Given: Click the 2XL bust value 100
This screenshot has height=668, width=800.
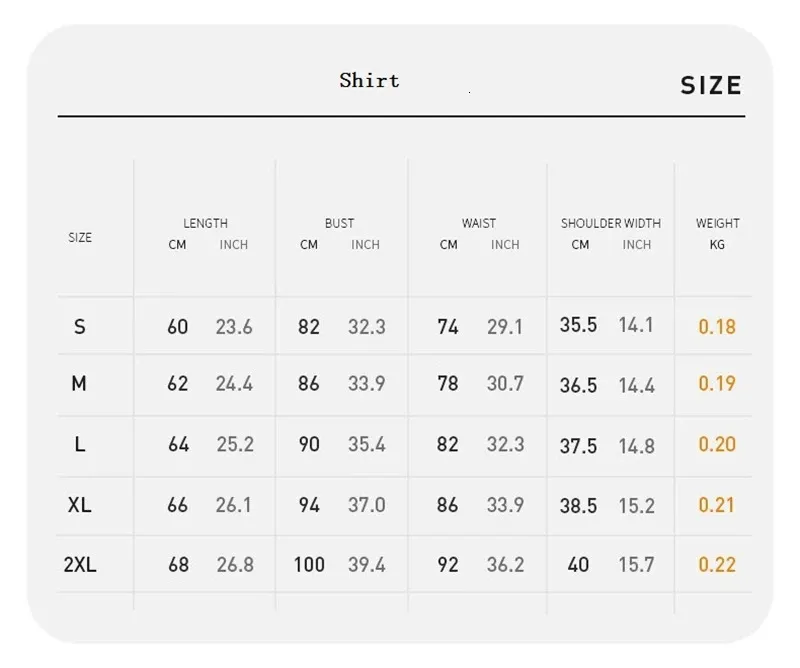Looking at the screenshot, I should click(309, 565).
